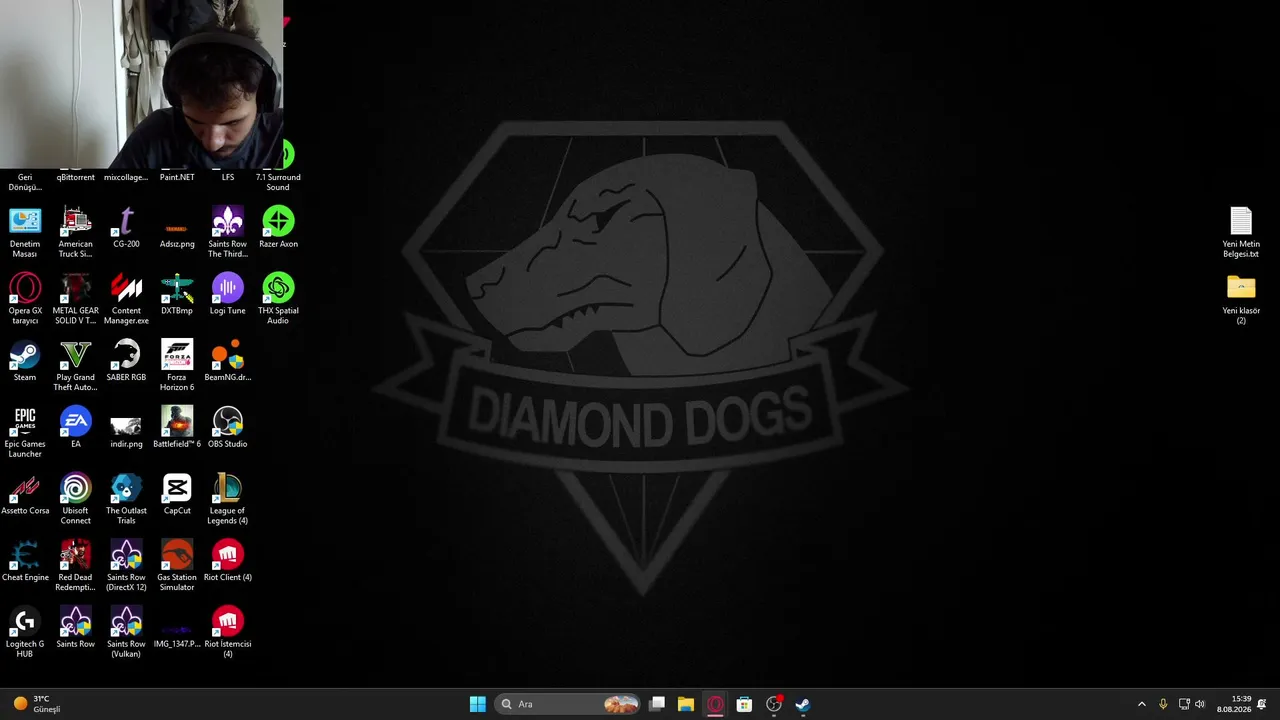Open Task View from the taskbar
Screen dimensions: 1280x720
tap(657, 704)
